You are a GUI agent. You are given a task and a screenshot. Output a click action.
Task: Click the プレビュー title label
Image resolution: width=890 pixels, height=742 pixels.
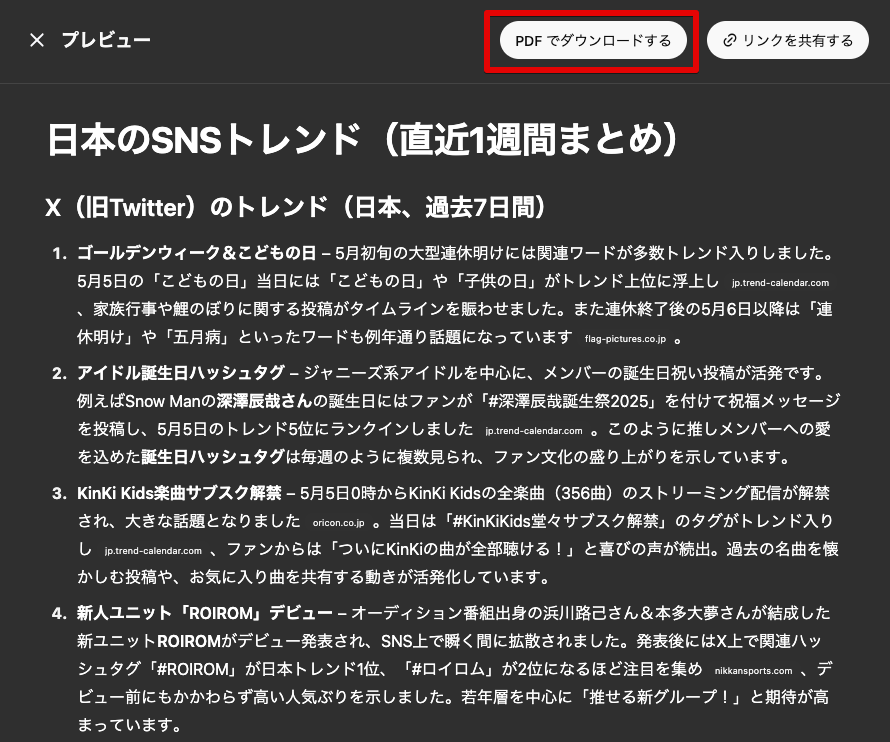(x=106, y=40)
